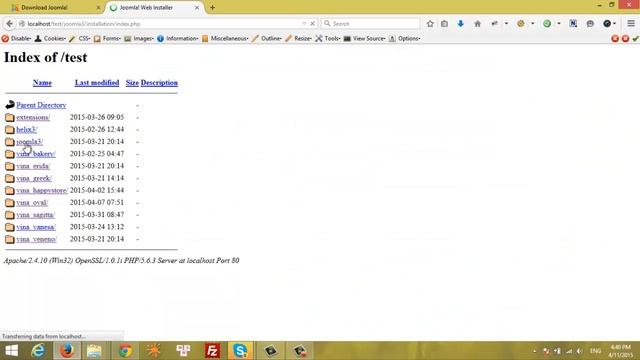Image resolution: width=640 pixels, height=360 pixels.
Task: Select the Joomla! Web Installer tab
Action: 154,7
